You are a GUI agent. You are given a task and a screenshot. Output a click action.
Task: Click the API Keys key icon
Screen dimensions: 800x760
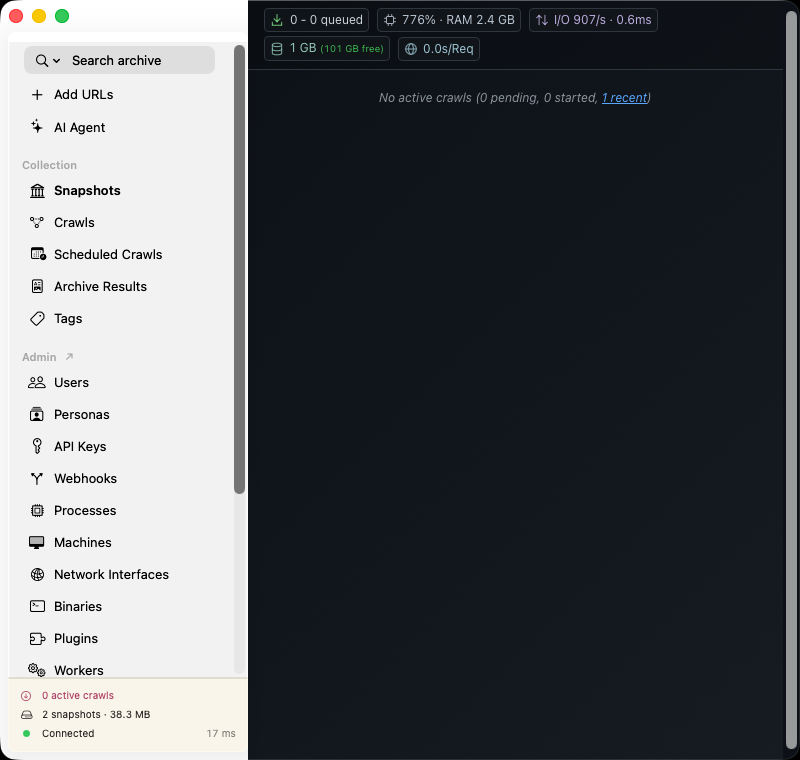[37, 446]
